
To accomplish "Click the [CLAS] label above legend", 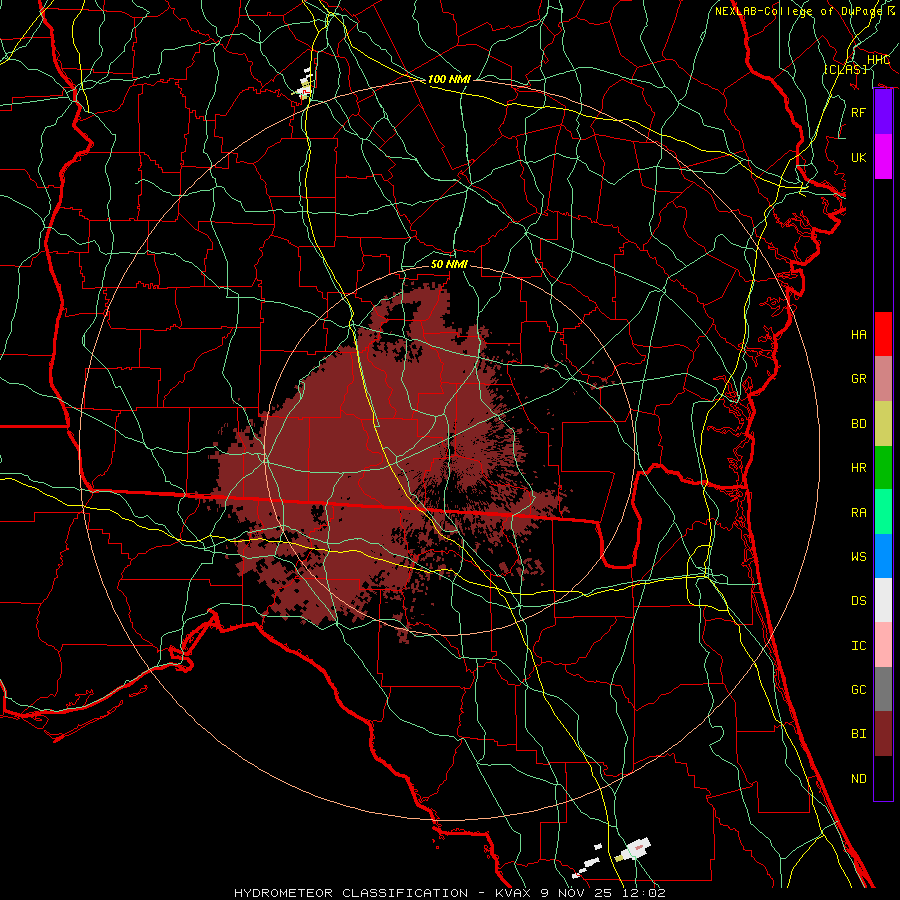I will pos(845,69).
